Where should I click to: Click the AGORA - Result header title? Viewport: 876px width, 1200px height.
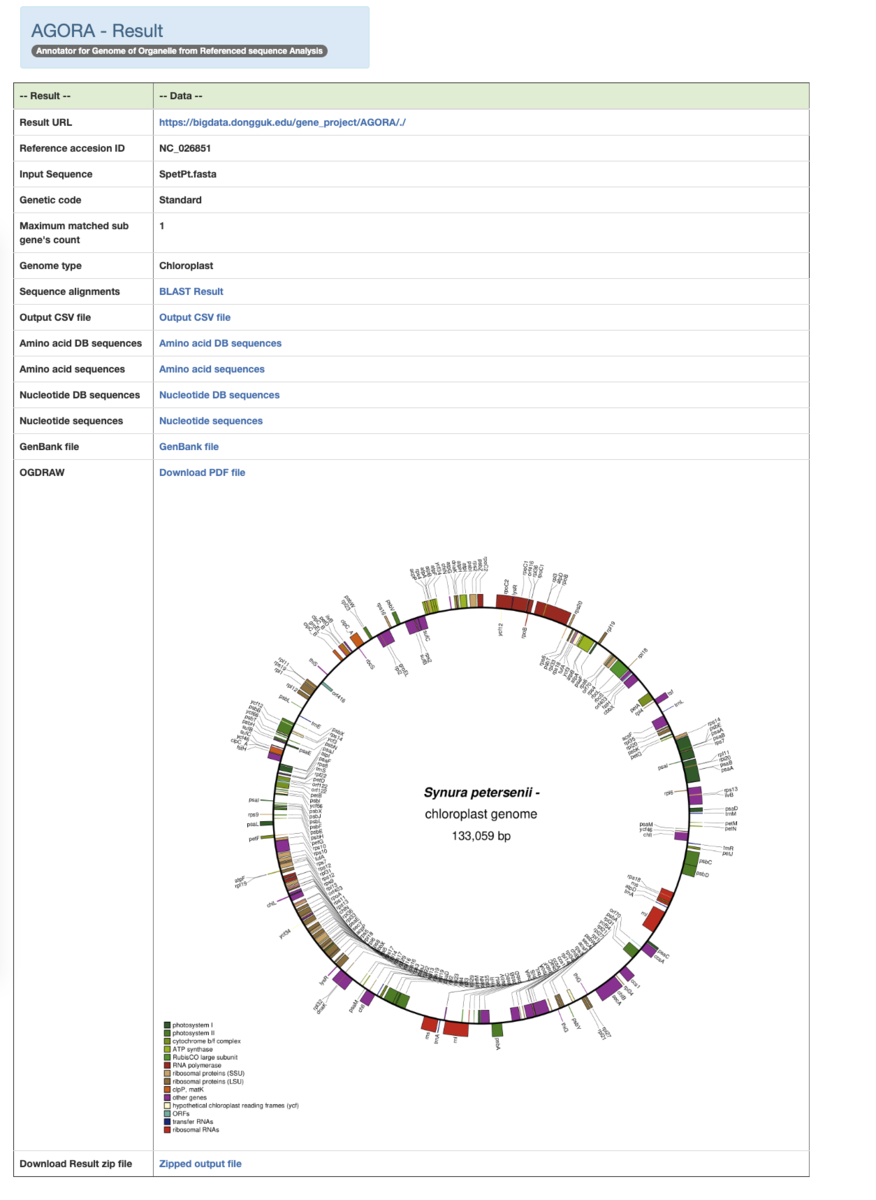(97, 31)
